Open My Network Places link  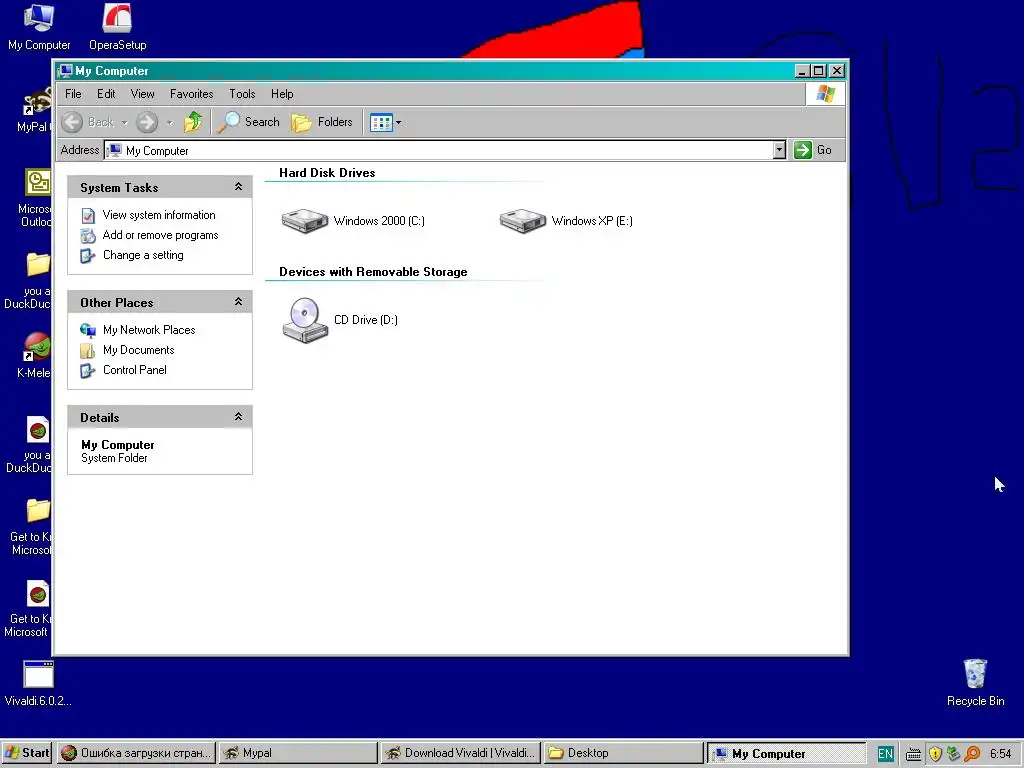pos(149,330)
